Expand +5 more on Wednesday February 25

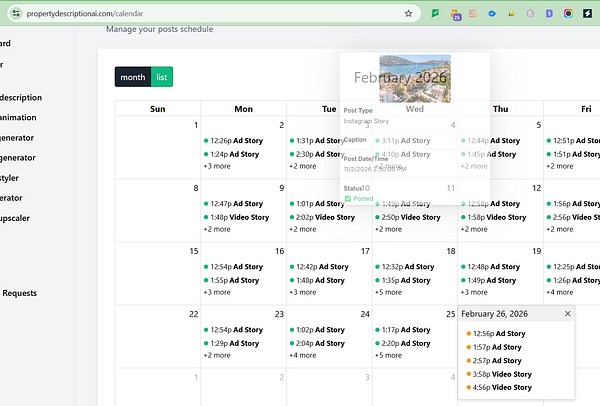coord(388,355)
